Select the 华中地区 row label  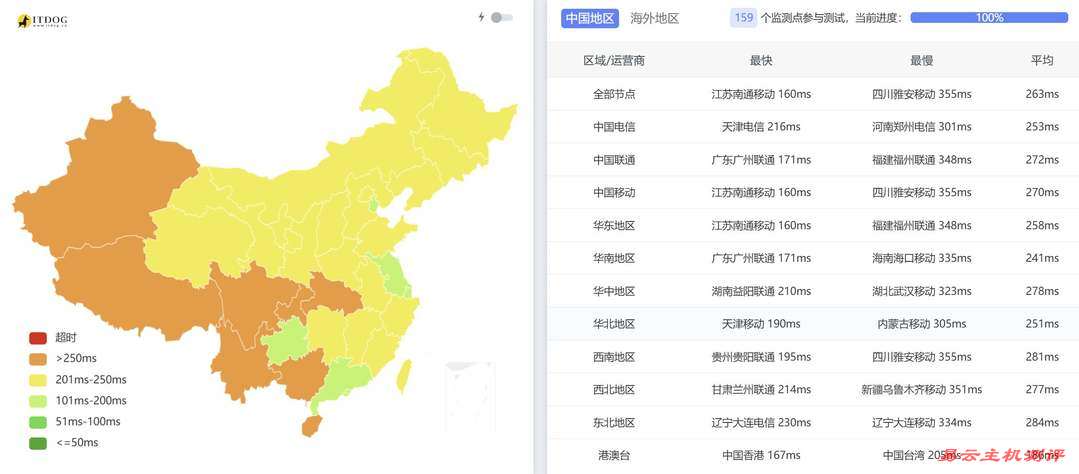click(x=614, y=291)
